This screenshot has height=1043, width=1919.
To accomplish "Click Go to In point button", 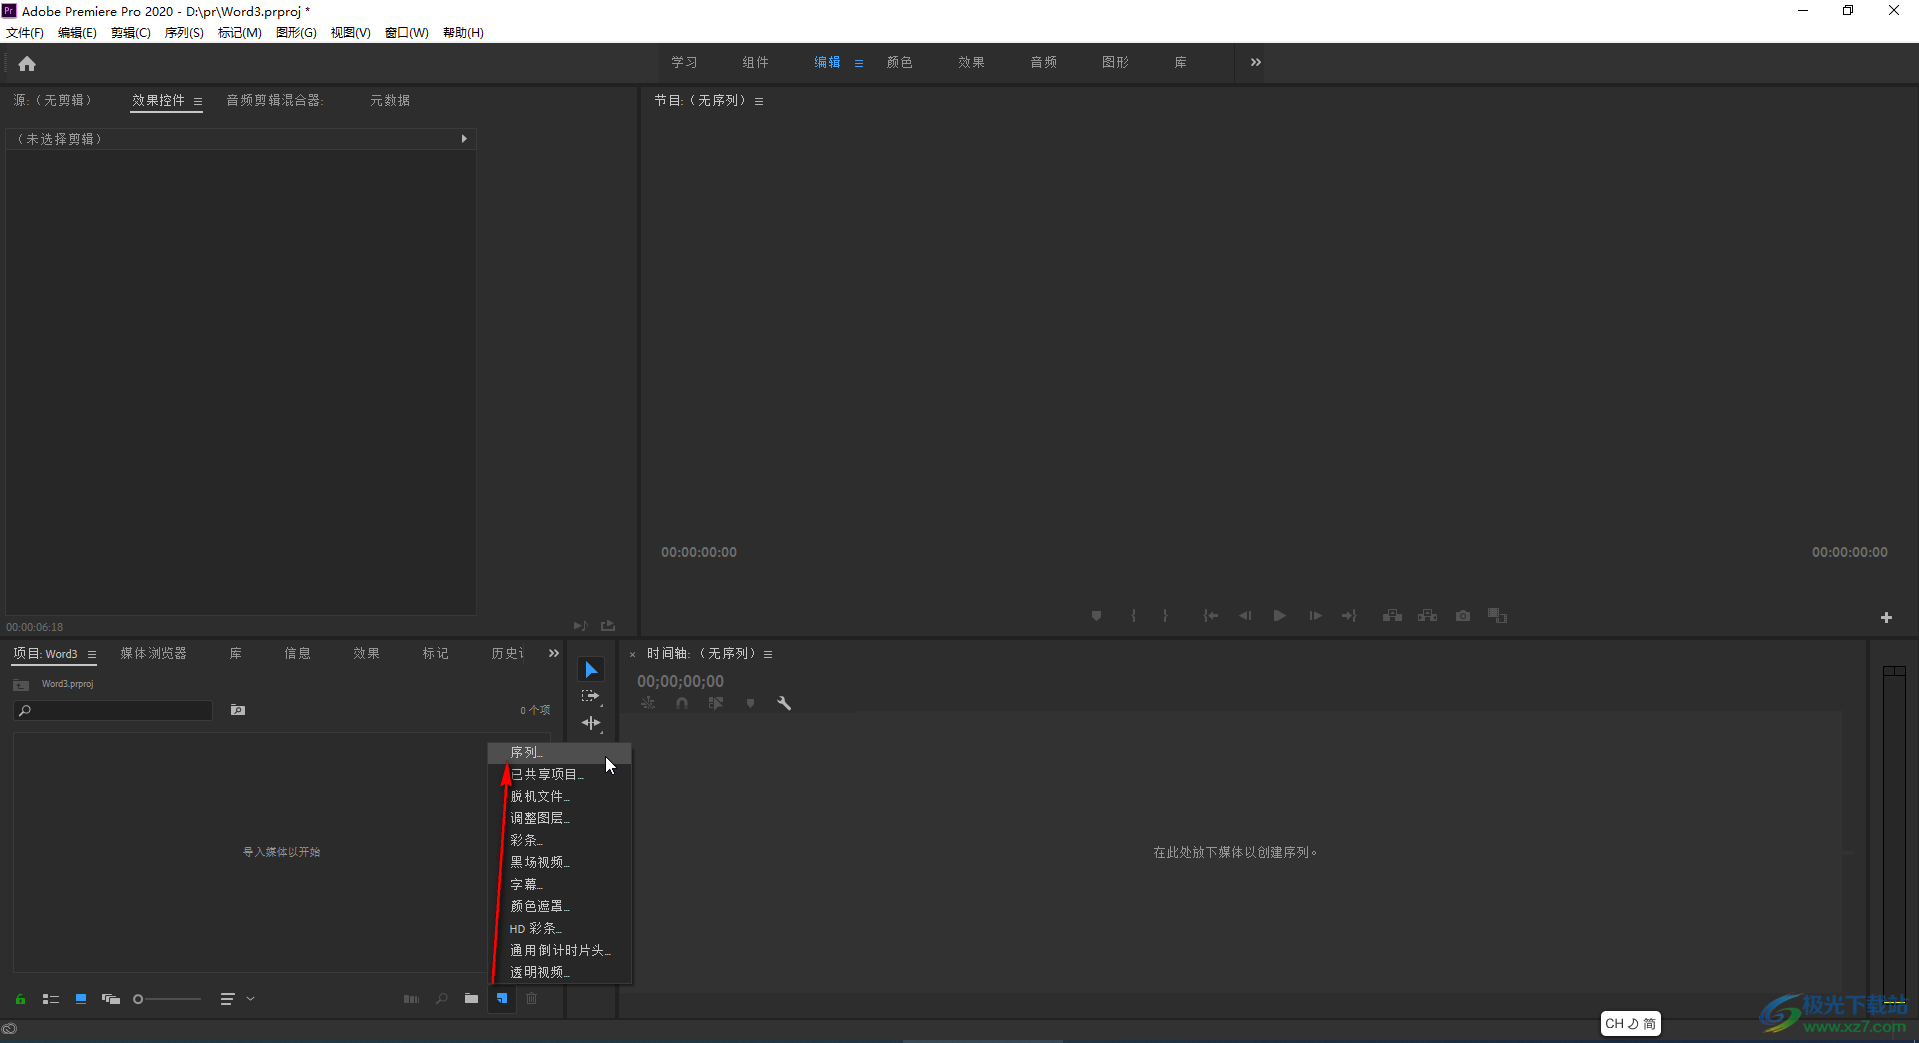I will coord(1211,616).
